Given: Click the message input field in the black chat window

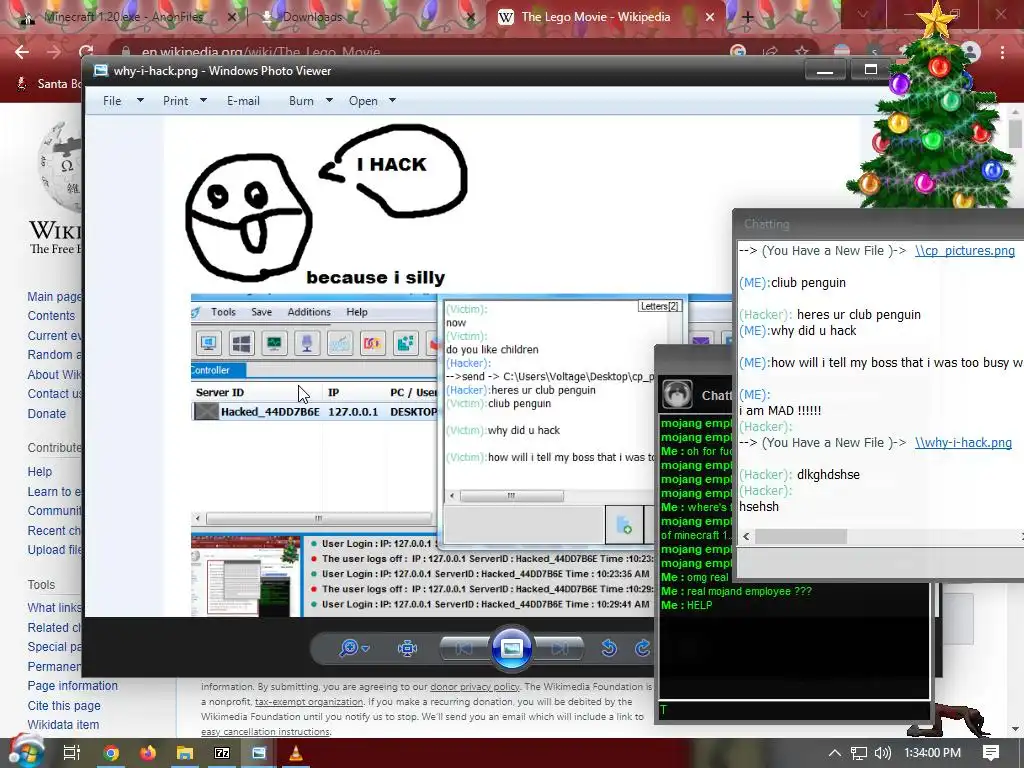Looking at the screenshot, I should coord(794,710).
